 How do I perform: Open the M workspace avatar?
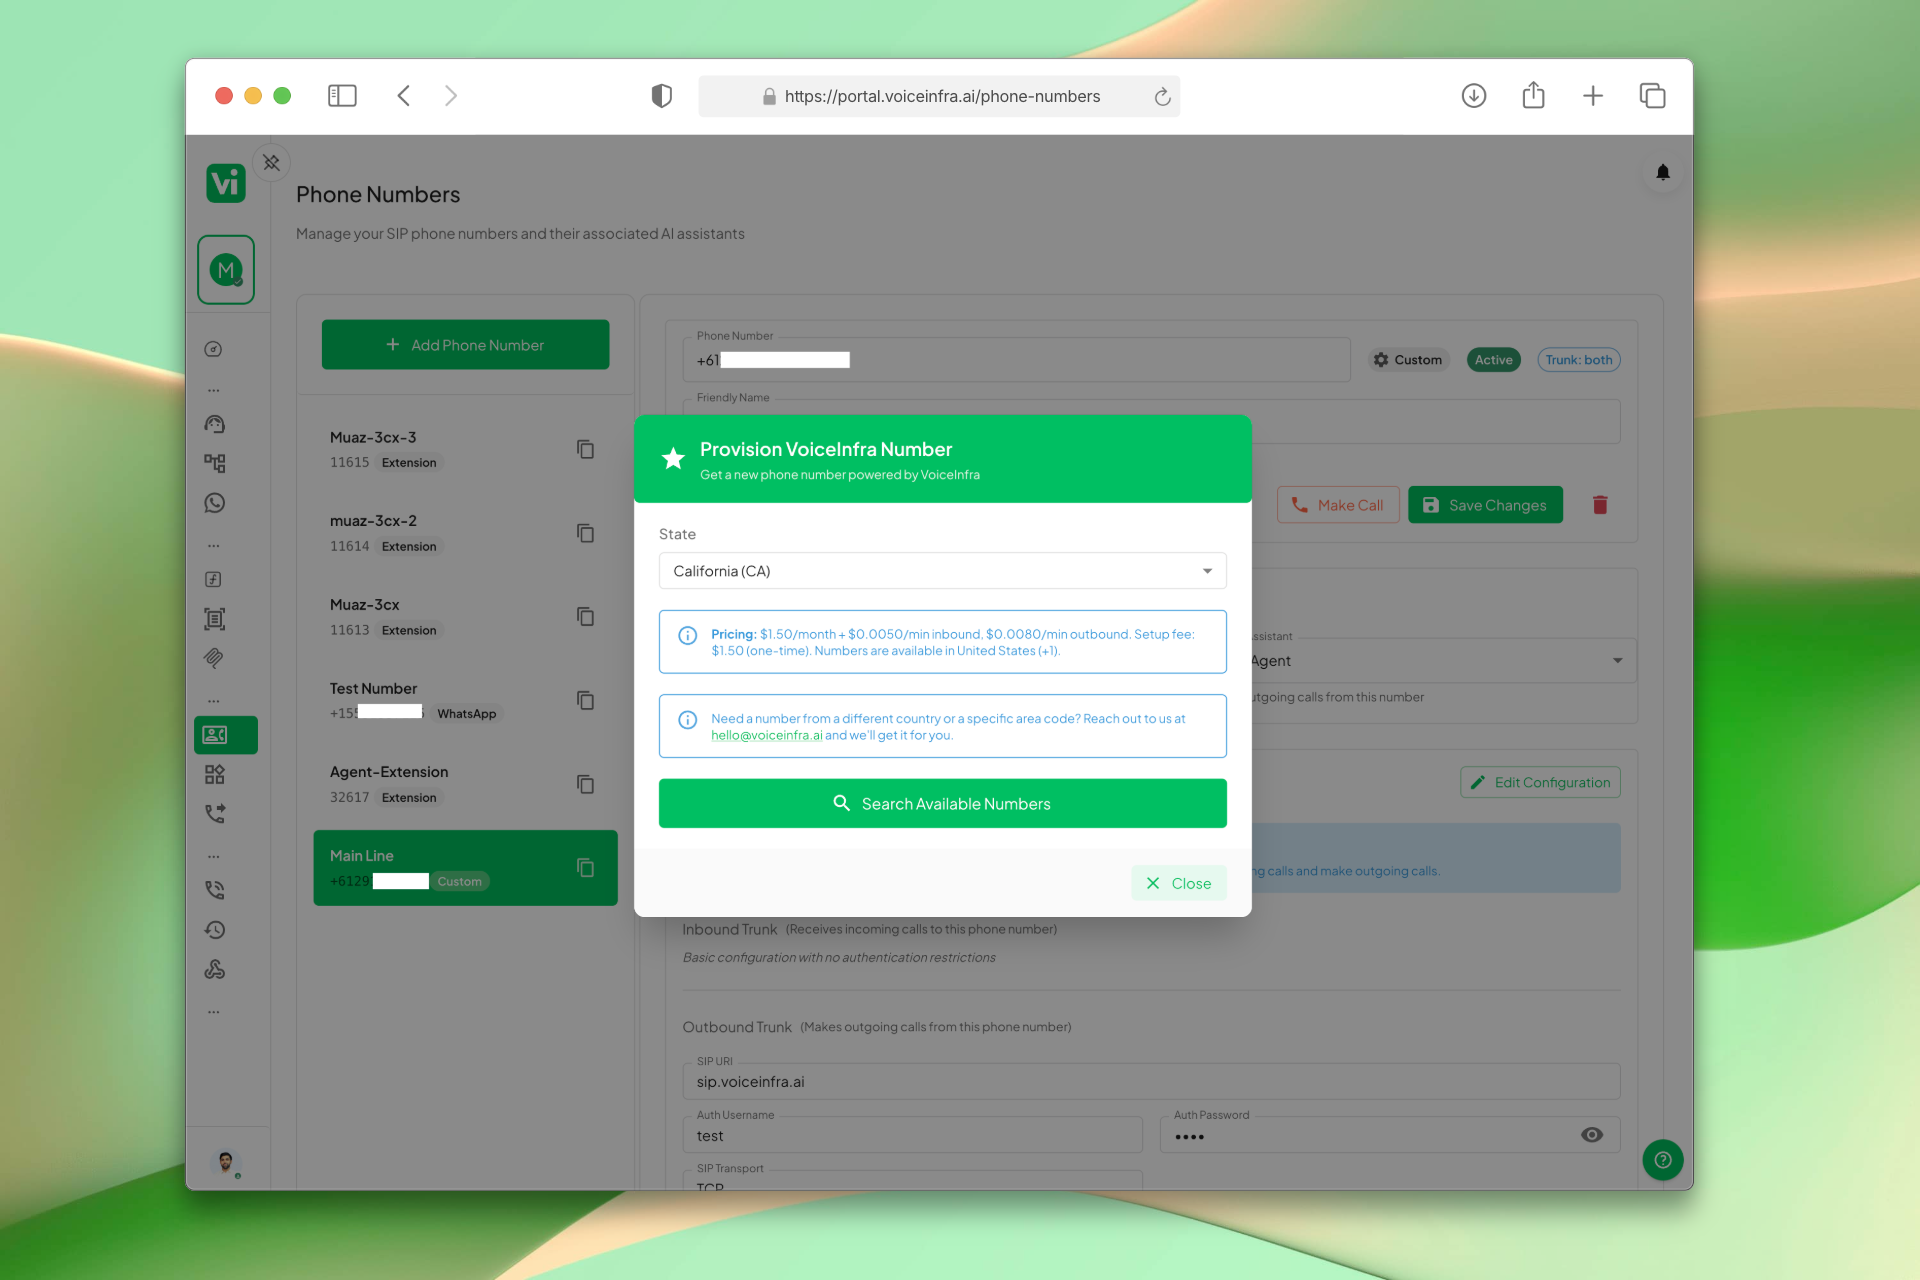[226, 270]
